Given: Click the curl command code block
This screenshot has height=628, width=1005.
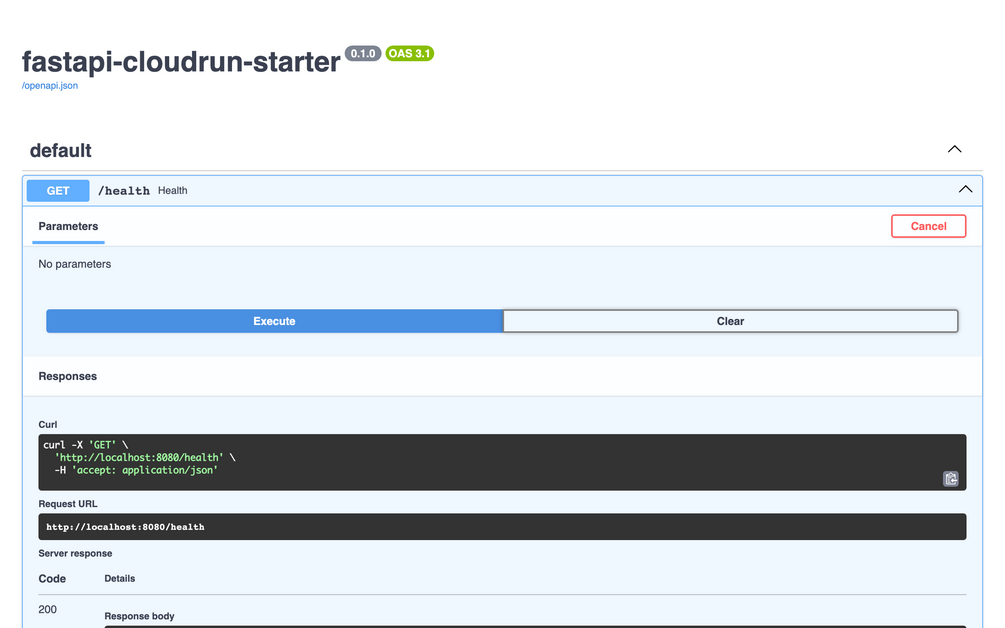Looking at the screenshot, I should (x=502, y=462).
